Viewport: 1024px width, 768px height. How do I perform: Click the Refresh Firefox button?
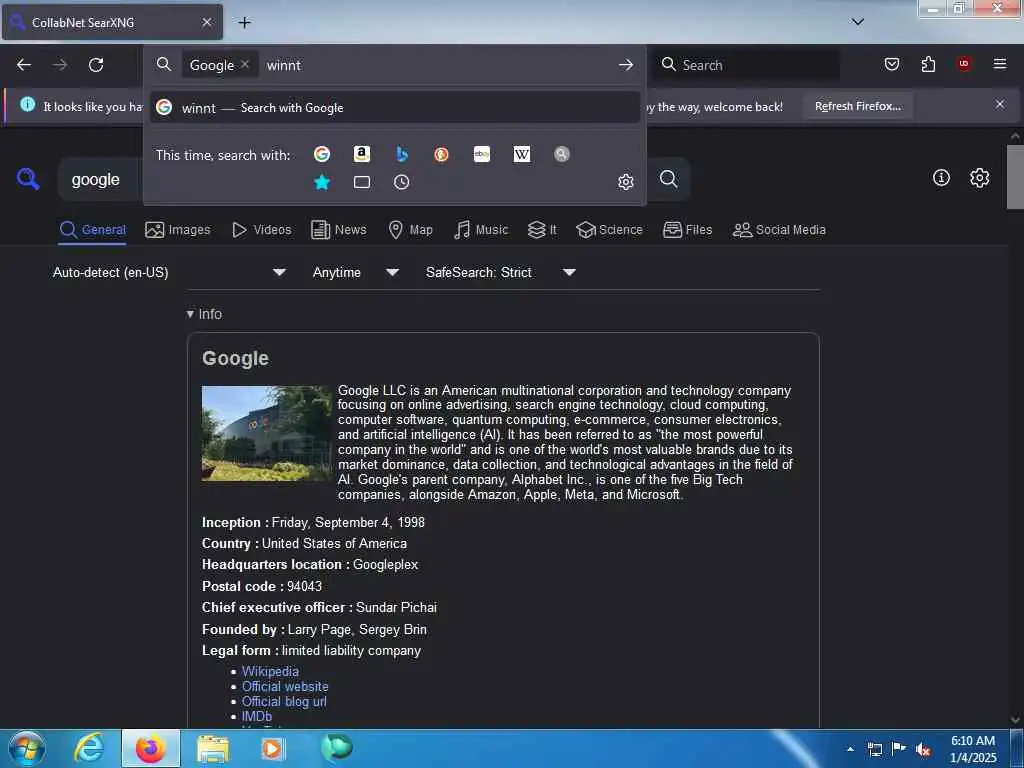coord(857,106)
